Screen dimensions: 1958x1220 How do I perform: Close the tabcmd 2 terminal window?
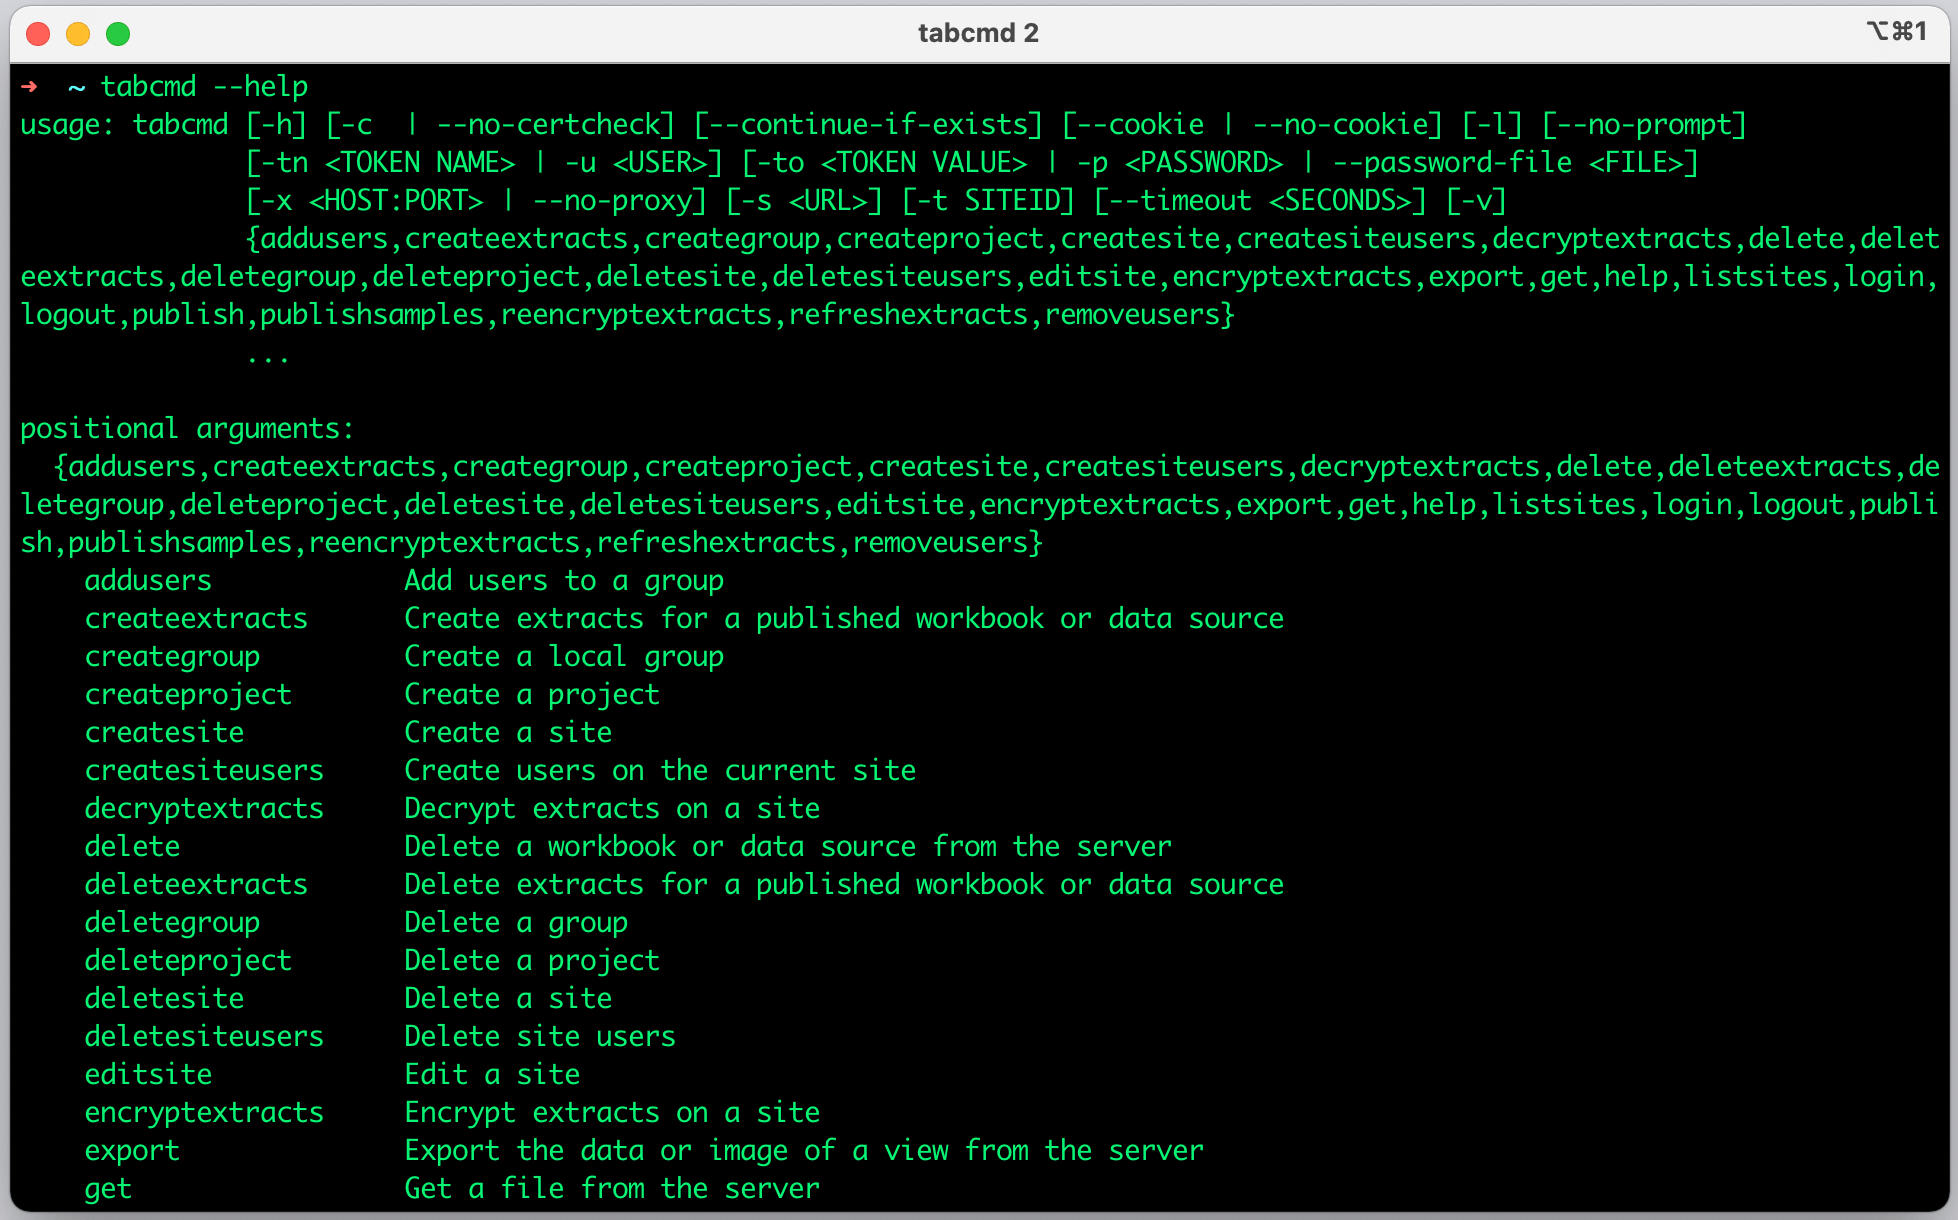click(38, 34)
